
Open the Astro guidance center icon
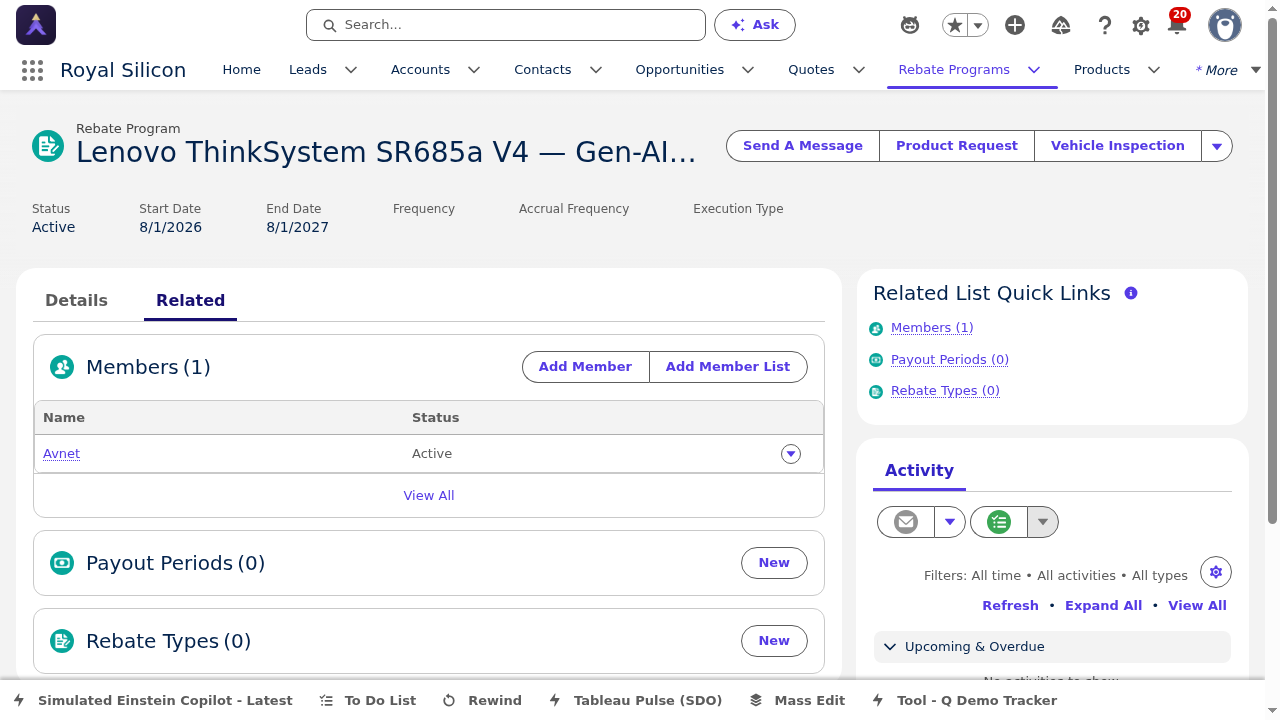(x=909, y=25)
